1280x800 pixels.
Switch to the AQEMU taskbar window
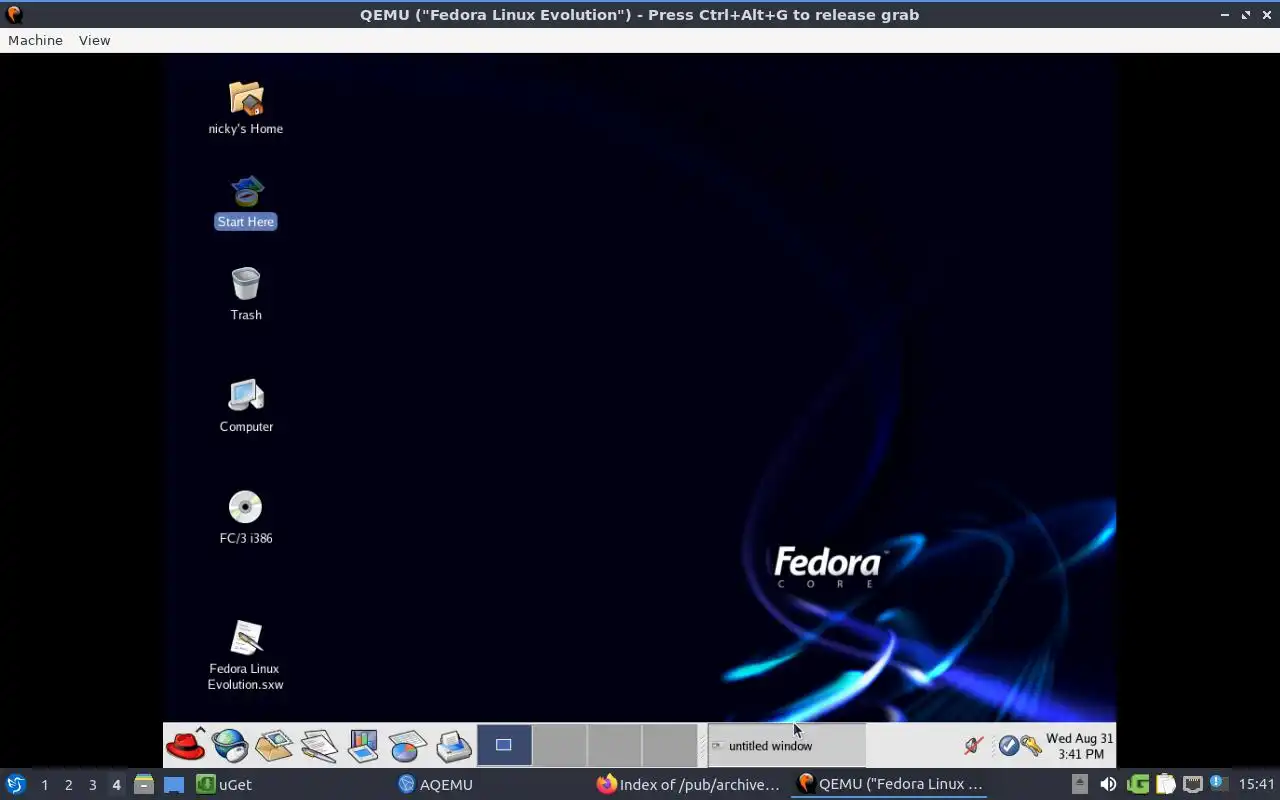click(x=490, y=784)
